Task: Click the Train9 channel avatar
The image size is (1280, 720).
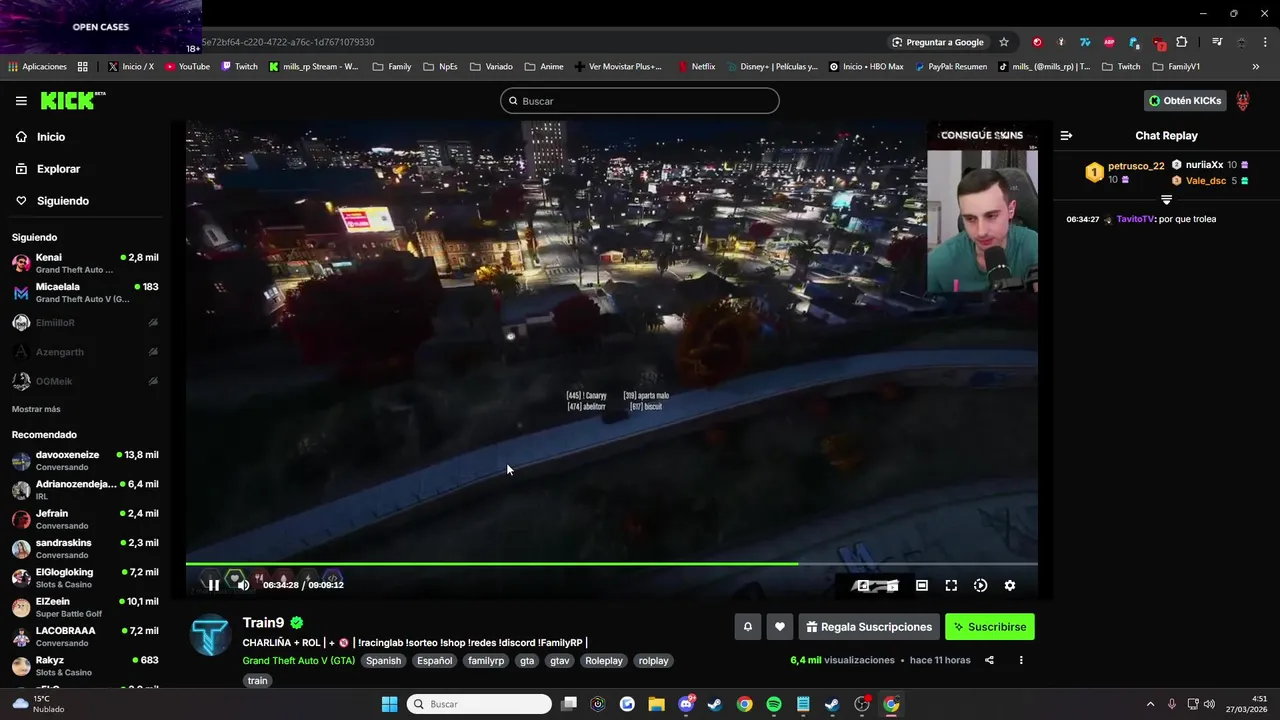Action: tap(210, 636)
